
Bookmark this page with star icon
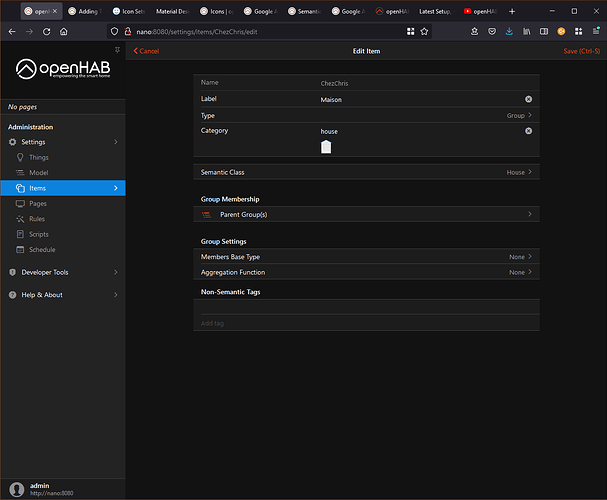(424, 32)
